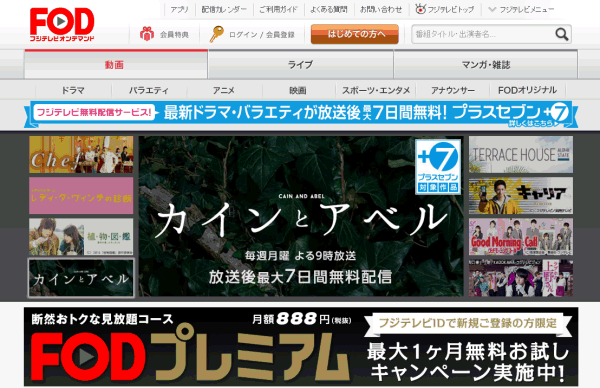Click the magnifying glass search icon

point(561,34)
